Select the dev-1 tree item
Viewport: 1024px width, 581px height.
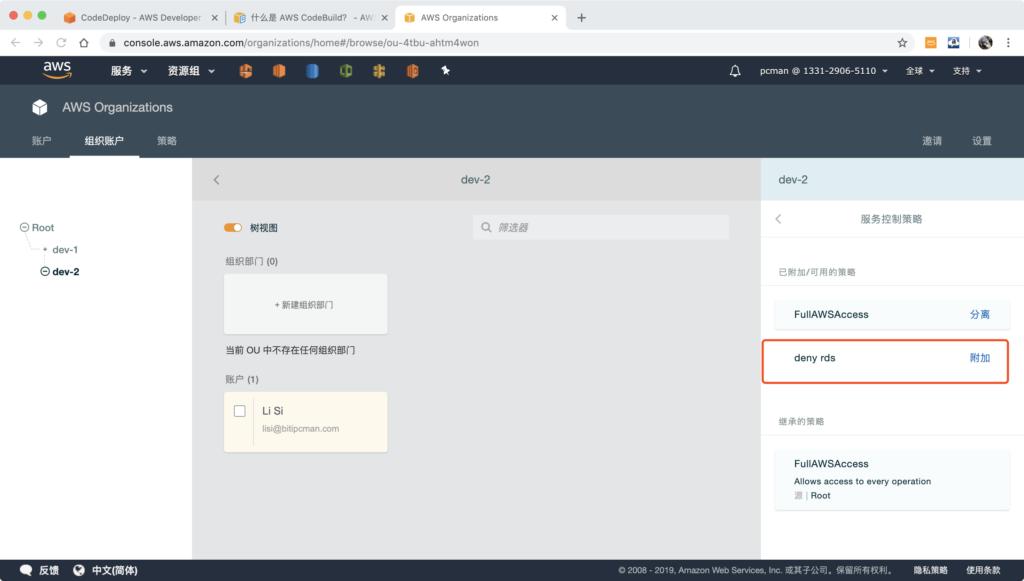65,249
